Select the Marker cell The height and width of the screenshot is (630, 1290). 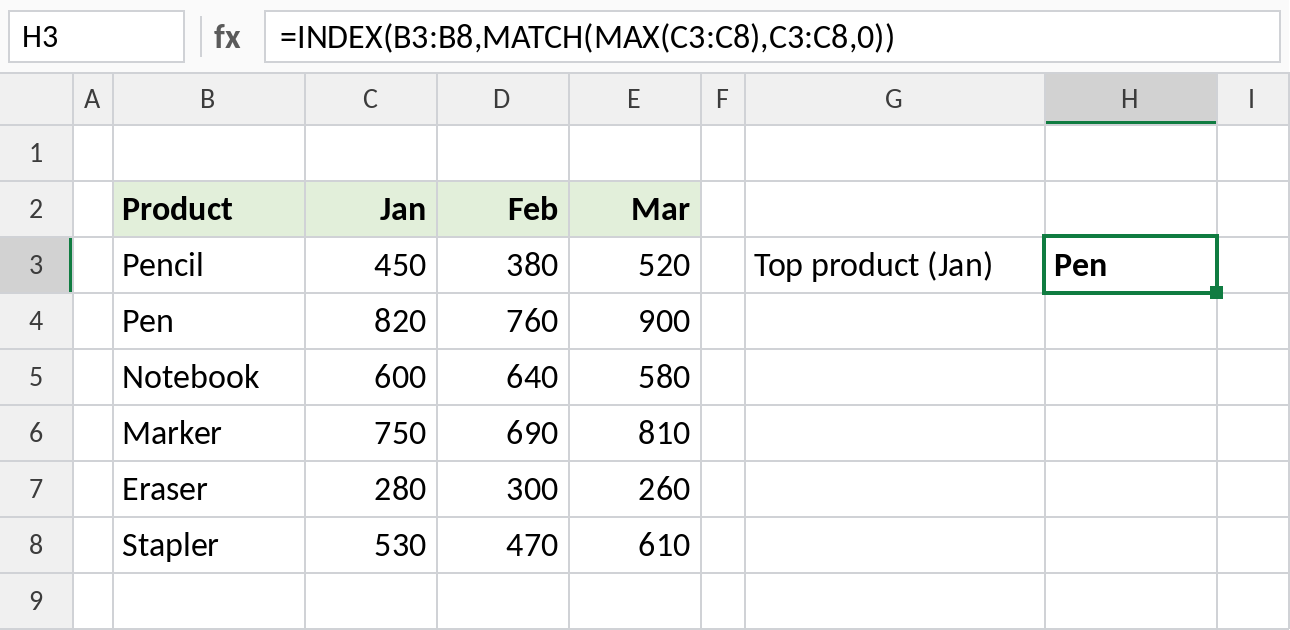209,433
